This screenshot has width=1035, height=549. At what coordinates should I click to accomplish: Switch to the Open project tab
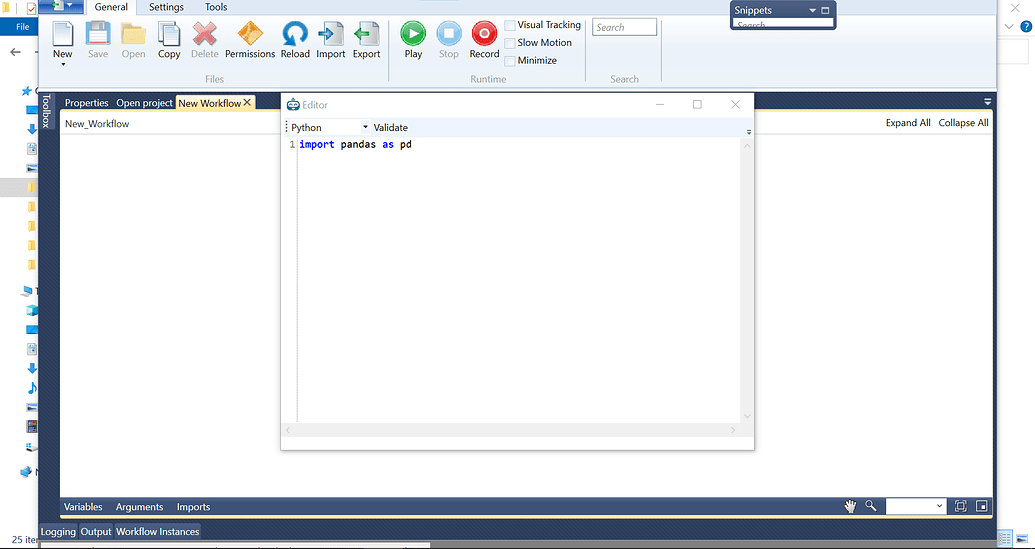point(145,102)
